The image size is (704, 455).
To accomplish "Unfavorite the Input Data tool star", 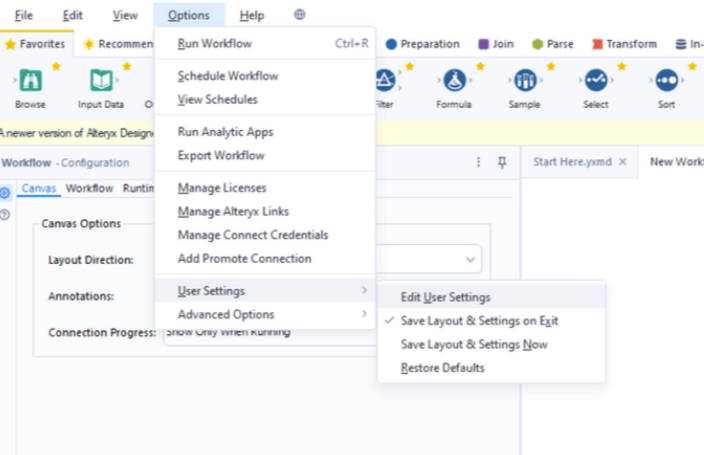I will [x=127, y=66].
